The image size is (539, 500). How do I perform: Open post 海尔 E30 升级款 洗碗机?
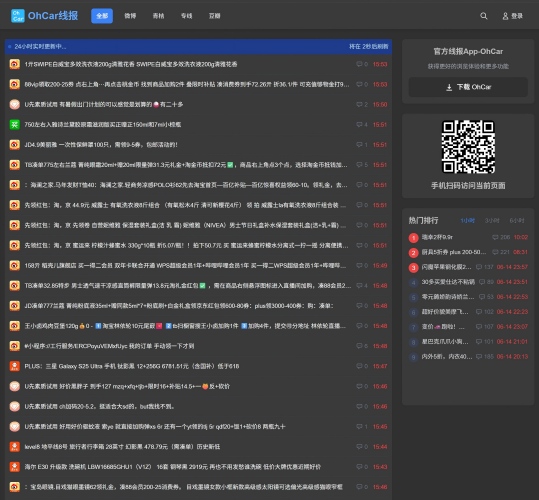[173, 467]
